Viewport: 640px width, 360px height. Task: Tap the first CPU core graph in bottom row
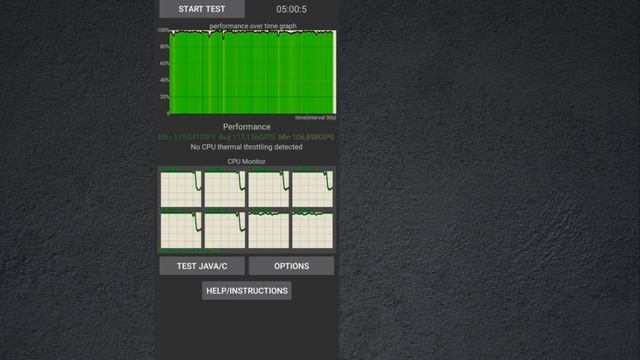pyautogui.click(x=181, y=230)
